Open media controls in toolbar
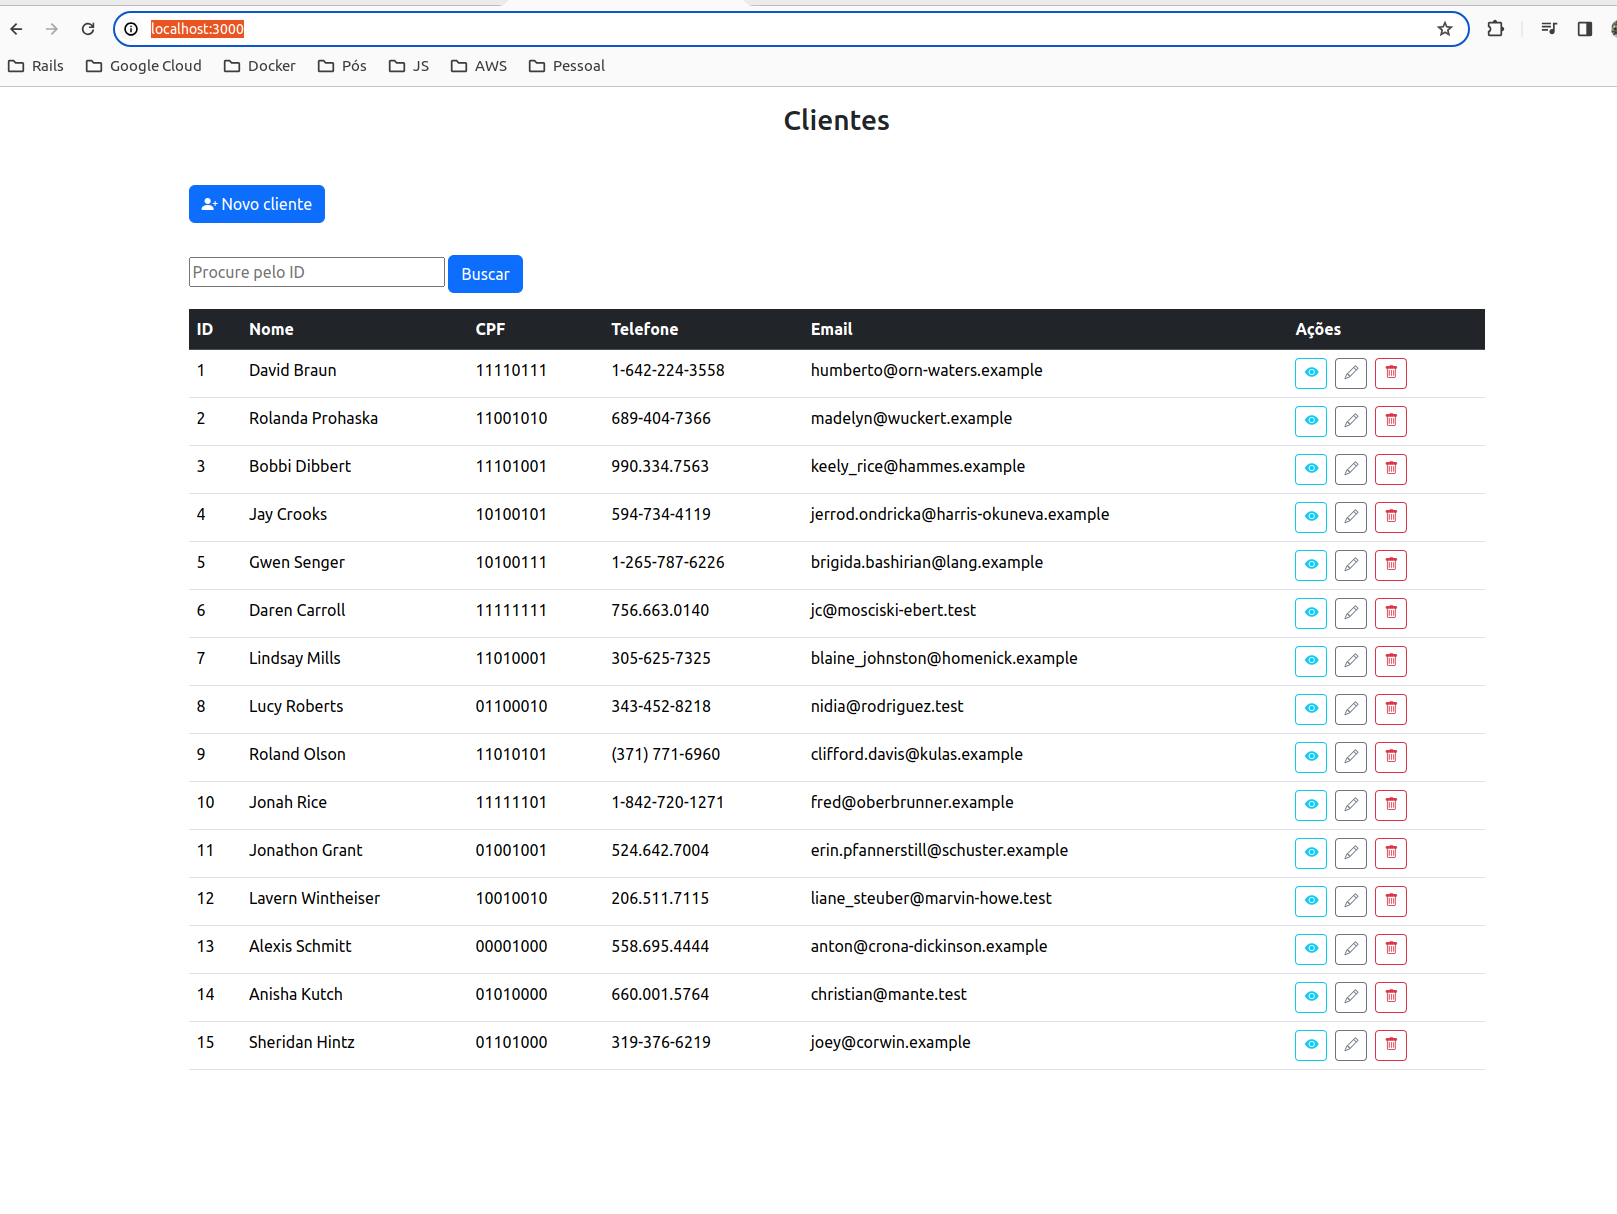 coord(1549,29)
